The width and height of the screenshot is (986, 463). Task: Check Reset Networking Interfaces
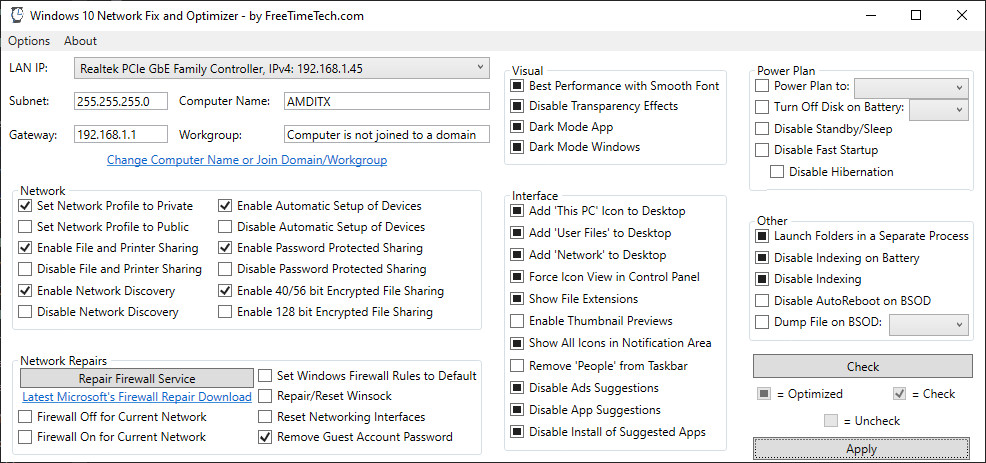click(x=265, y=416)
